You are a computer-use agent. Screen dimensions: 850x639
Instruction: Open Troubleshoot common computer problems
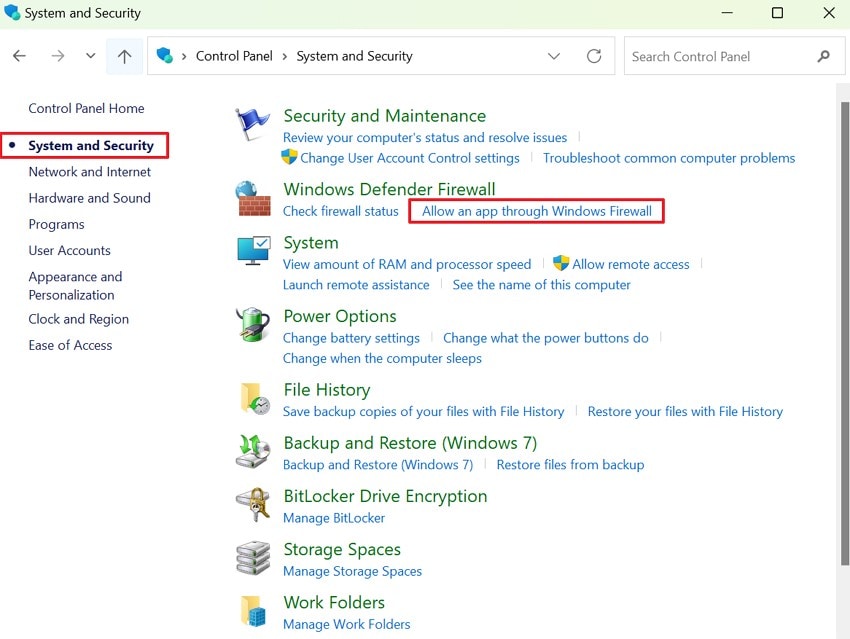point(669,158)
